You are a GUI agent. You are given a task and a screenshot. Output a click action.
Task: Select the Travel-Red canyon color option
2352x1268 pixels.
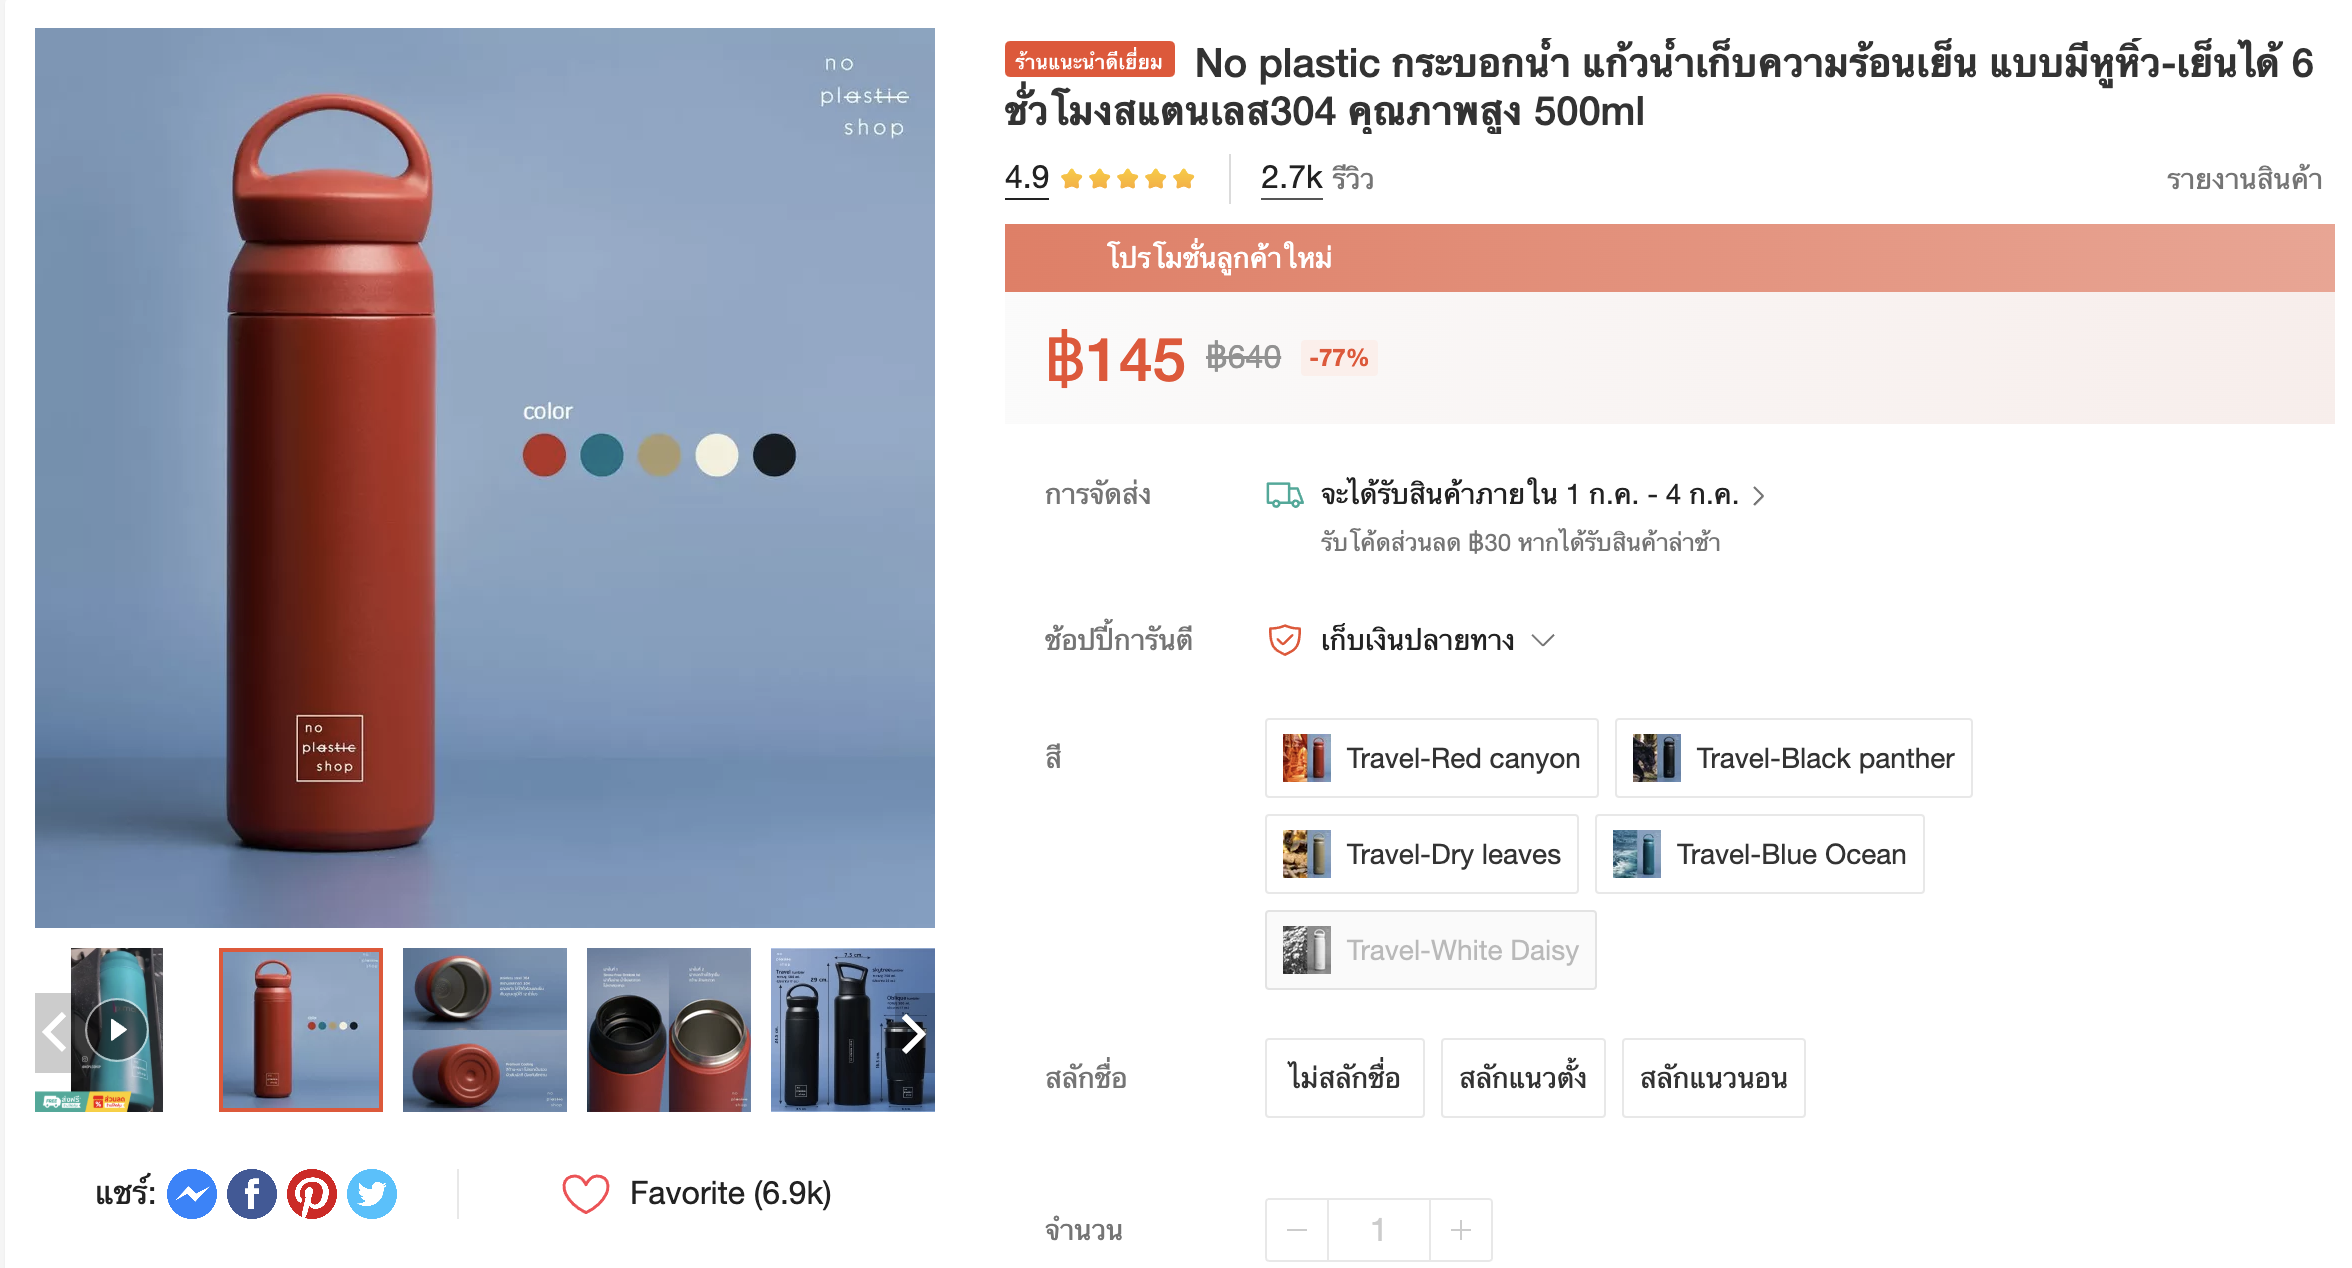coord(1431,758)
